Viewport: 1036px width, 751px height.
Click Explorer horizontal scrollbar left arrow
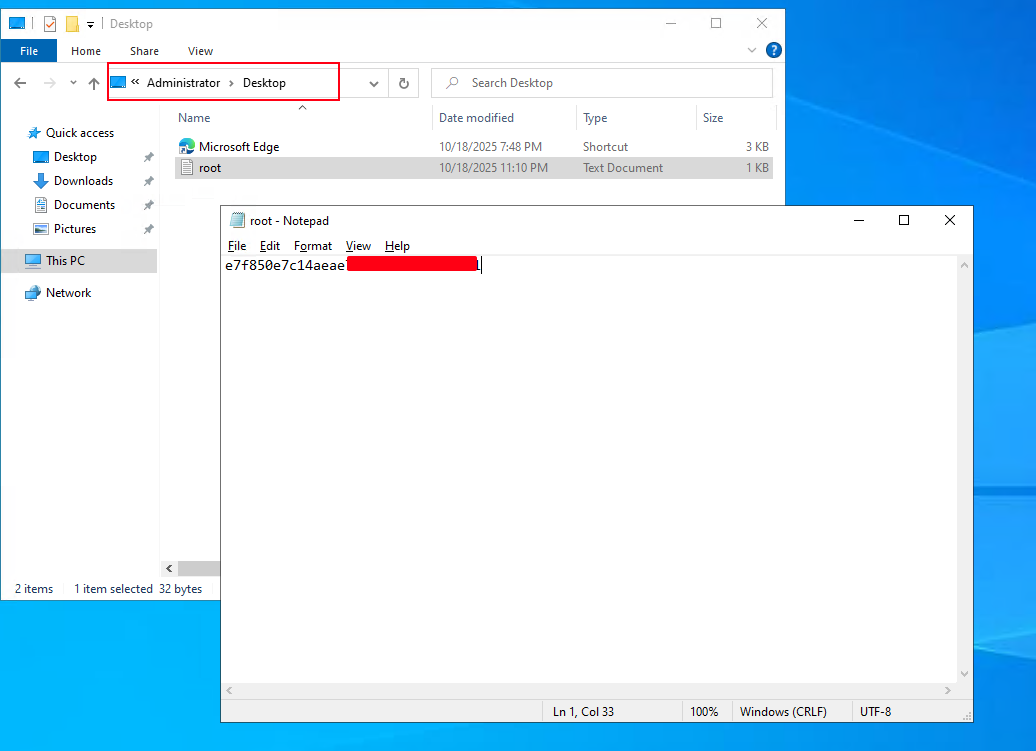(169, 568)
